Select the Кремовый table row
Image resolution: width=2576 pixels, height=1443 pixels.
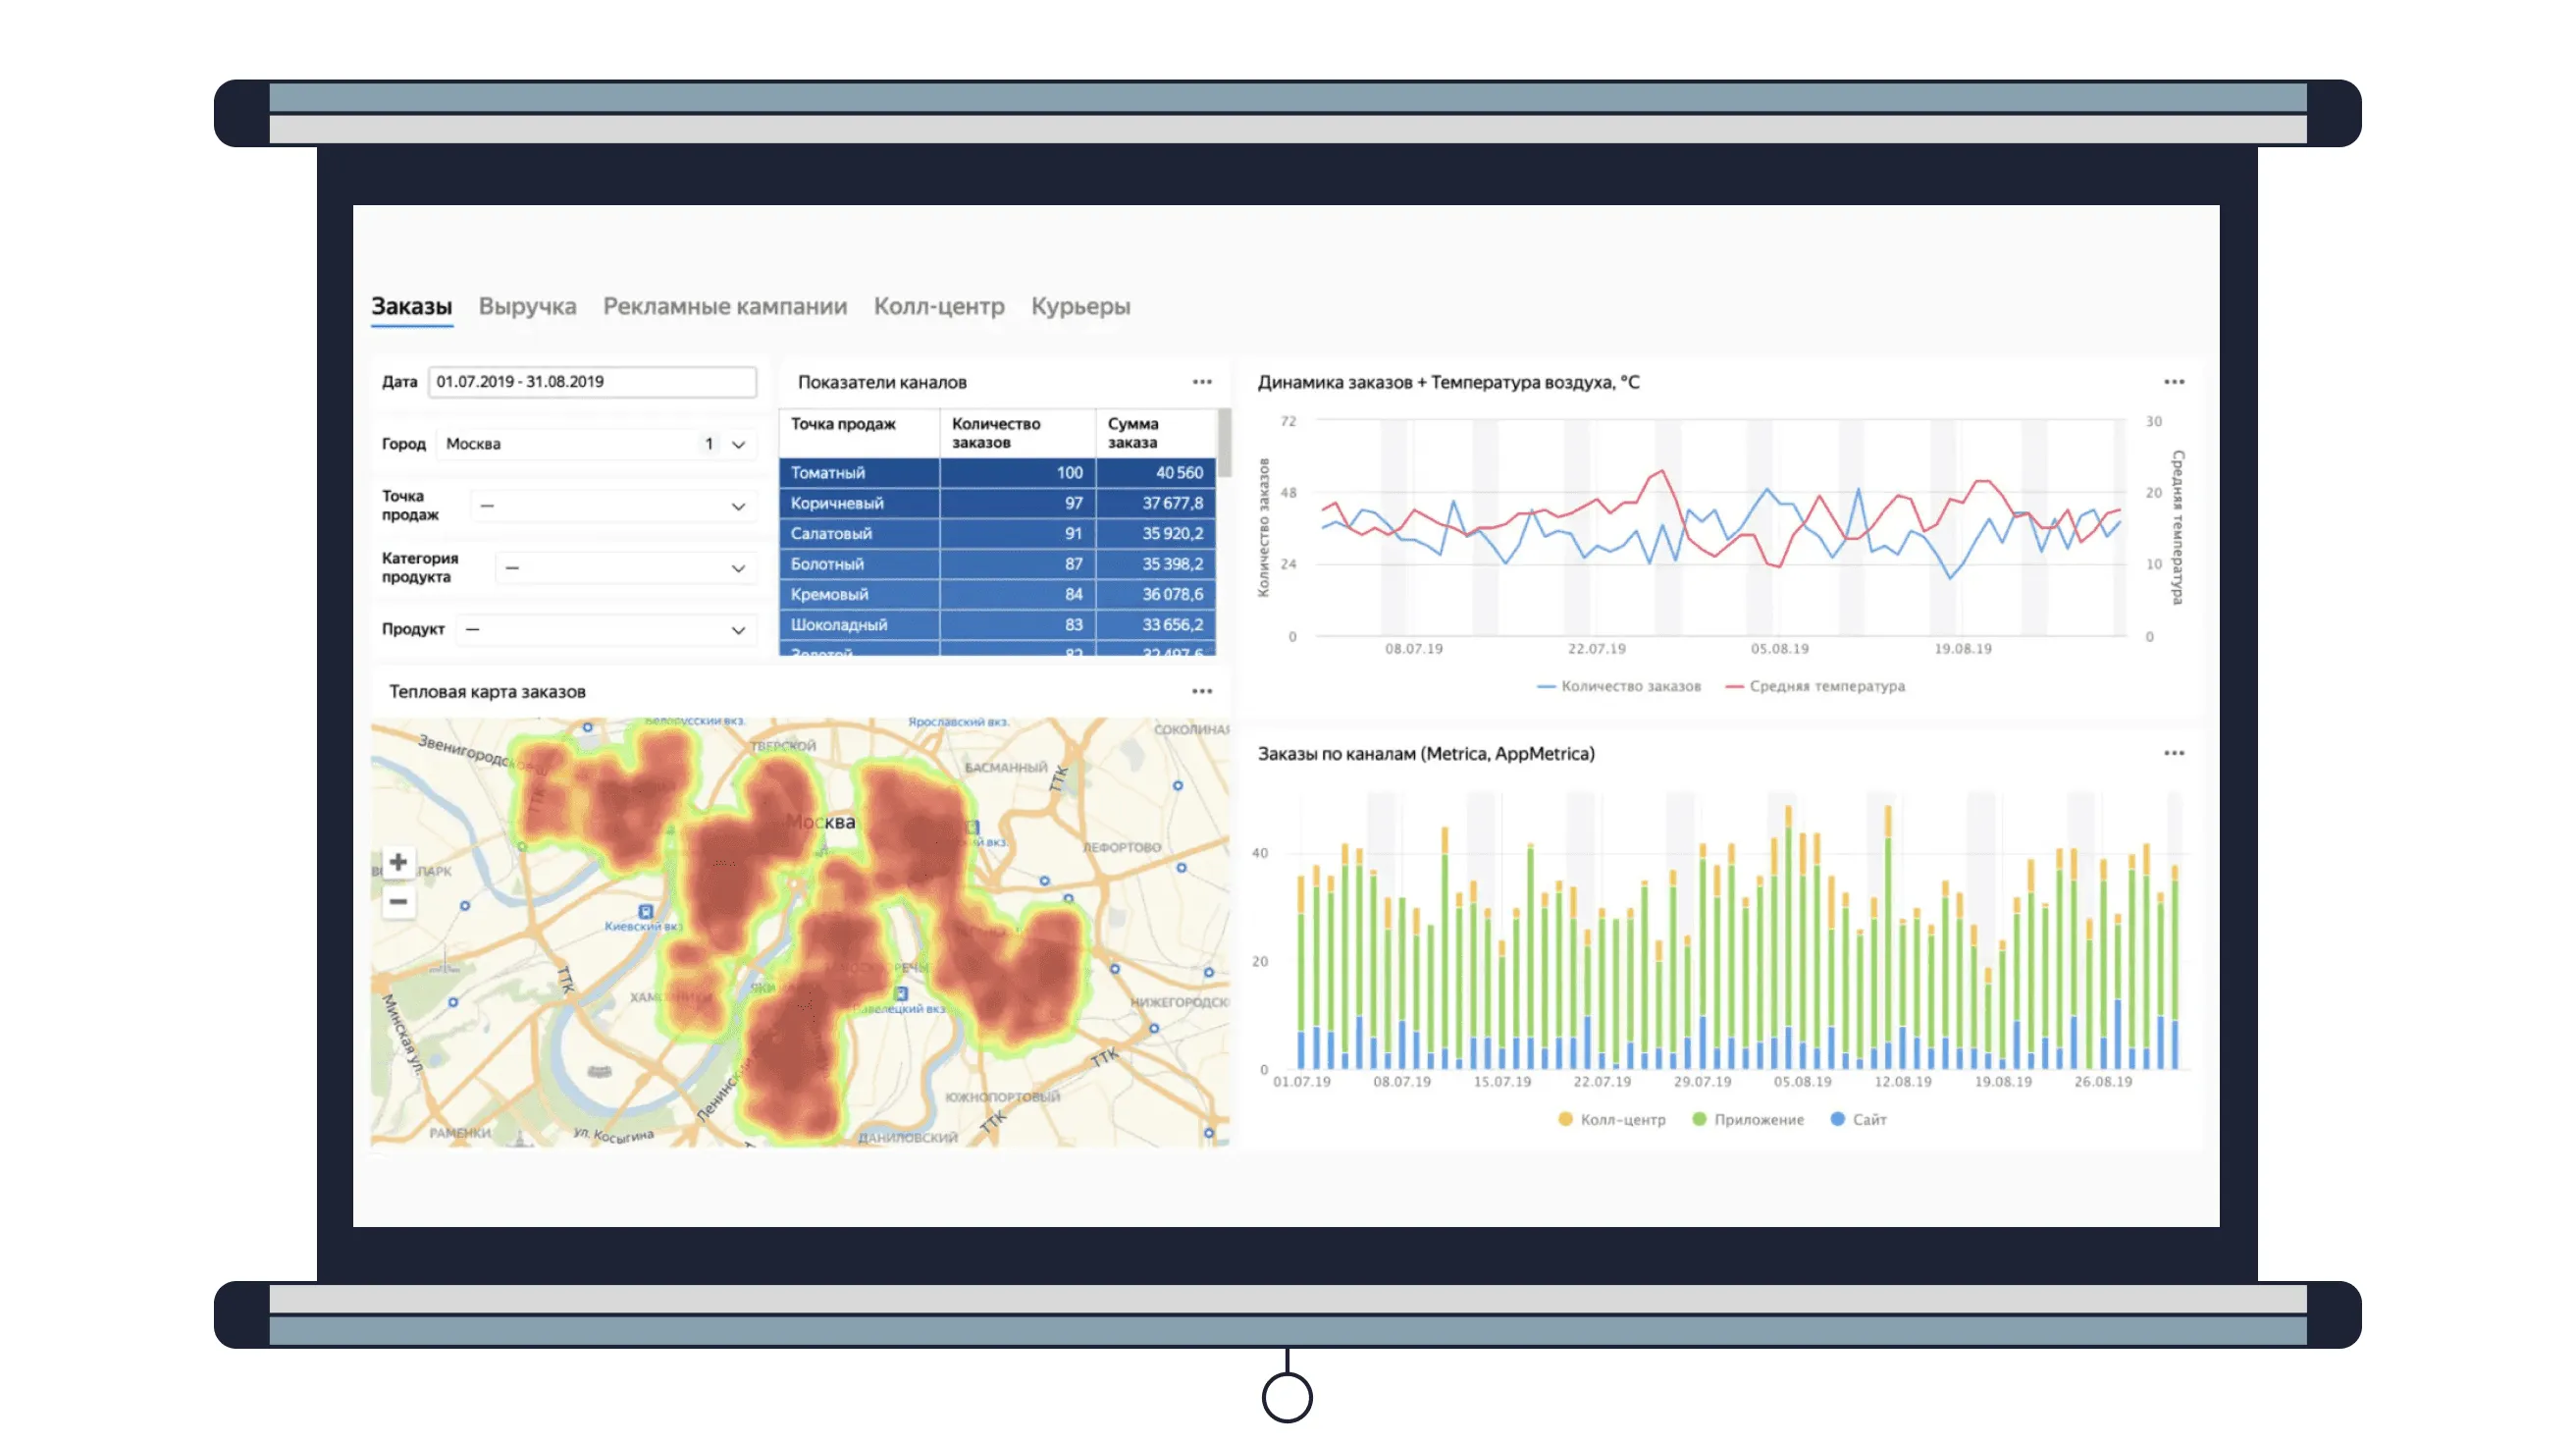pos(997,594)
